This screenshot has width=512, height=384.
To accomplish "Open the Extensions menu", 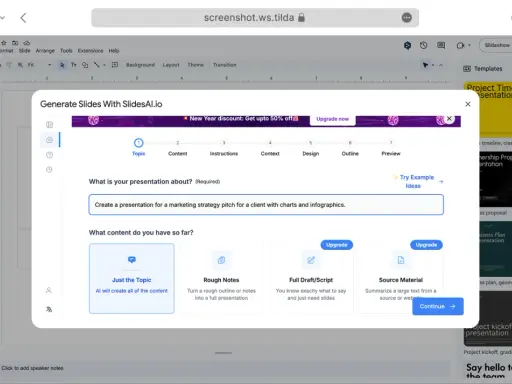I will pos(90,51).
